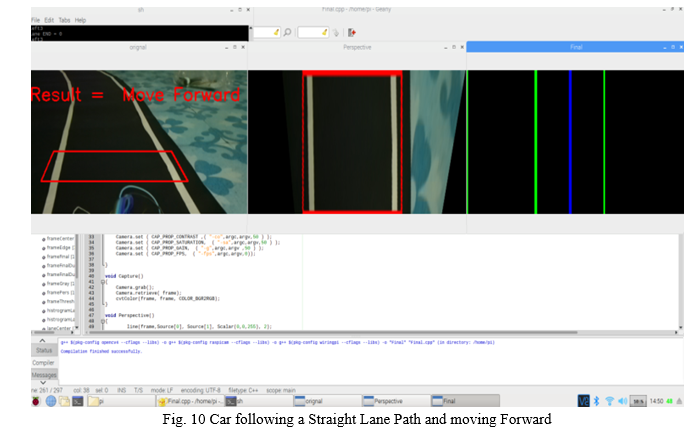Screen dimensions: 698x434
Task: Click 'Compilation finished successfully.' message
Action: click(101, 352)
